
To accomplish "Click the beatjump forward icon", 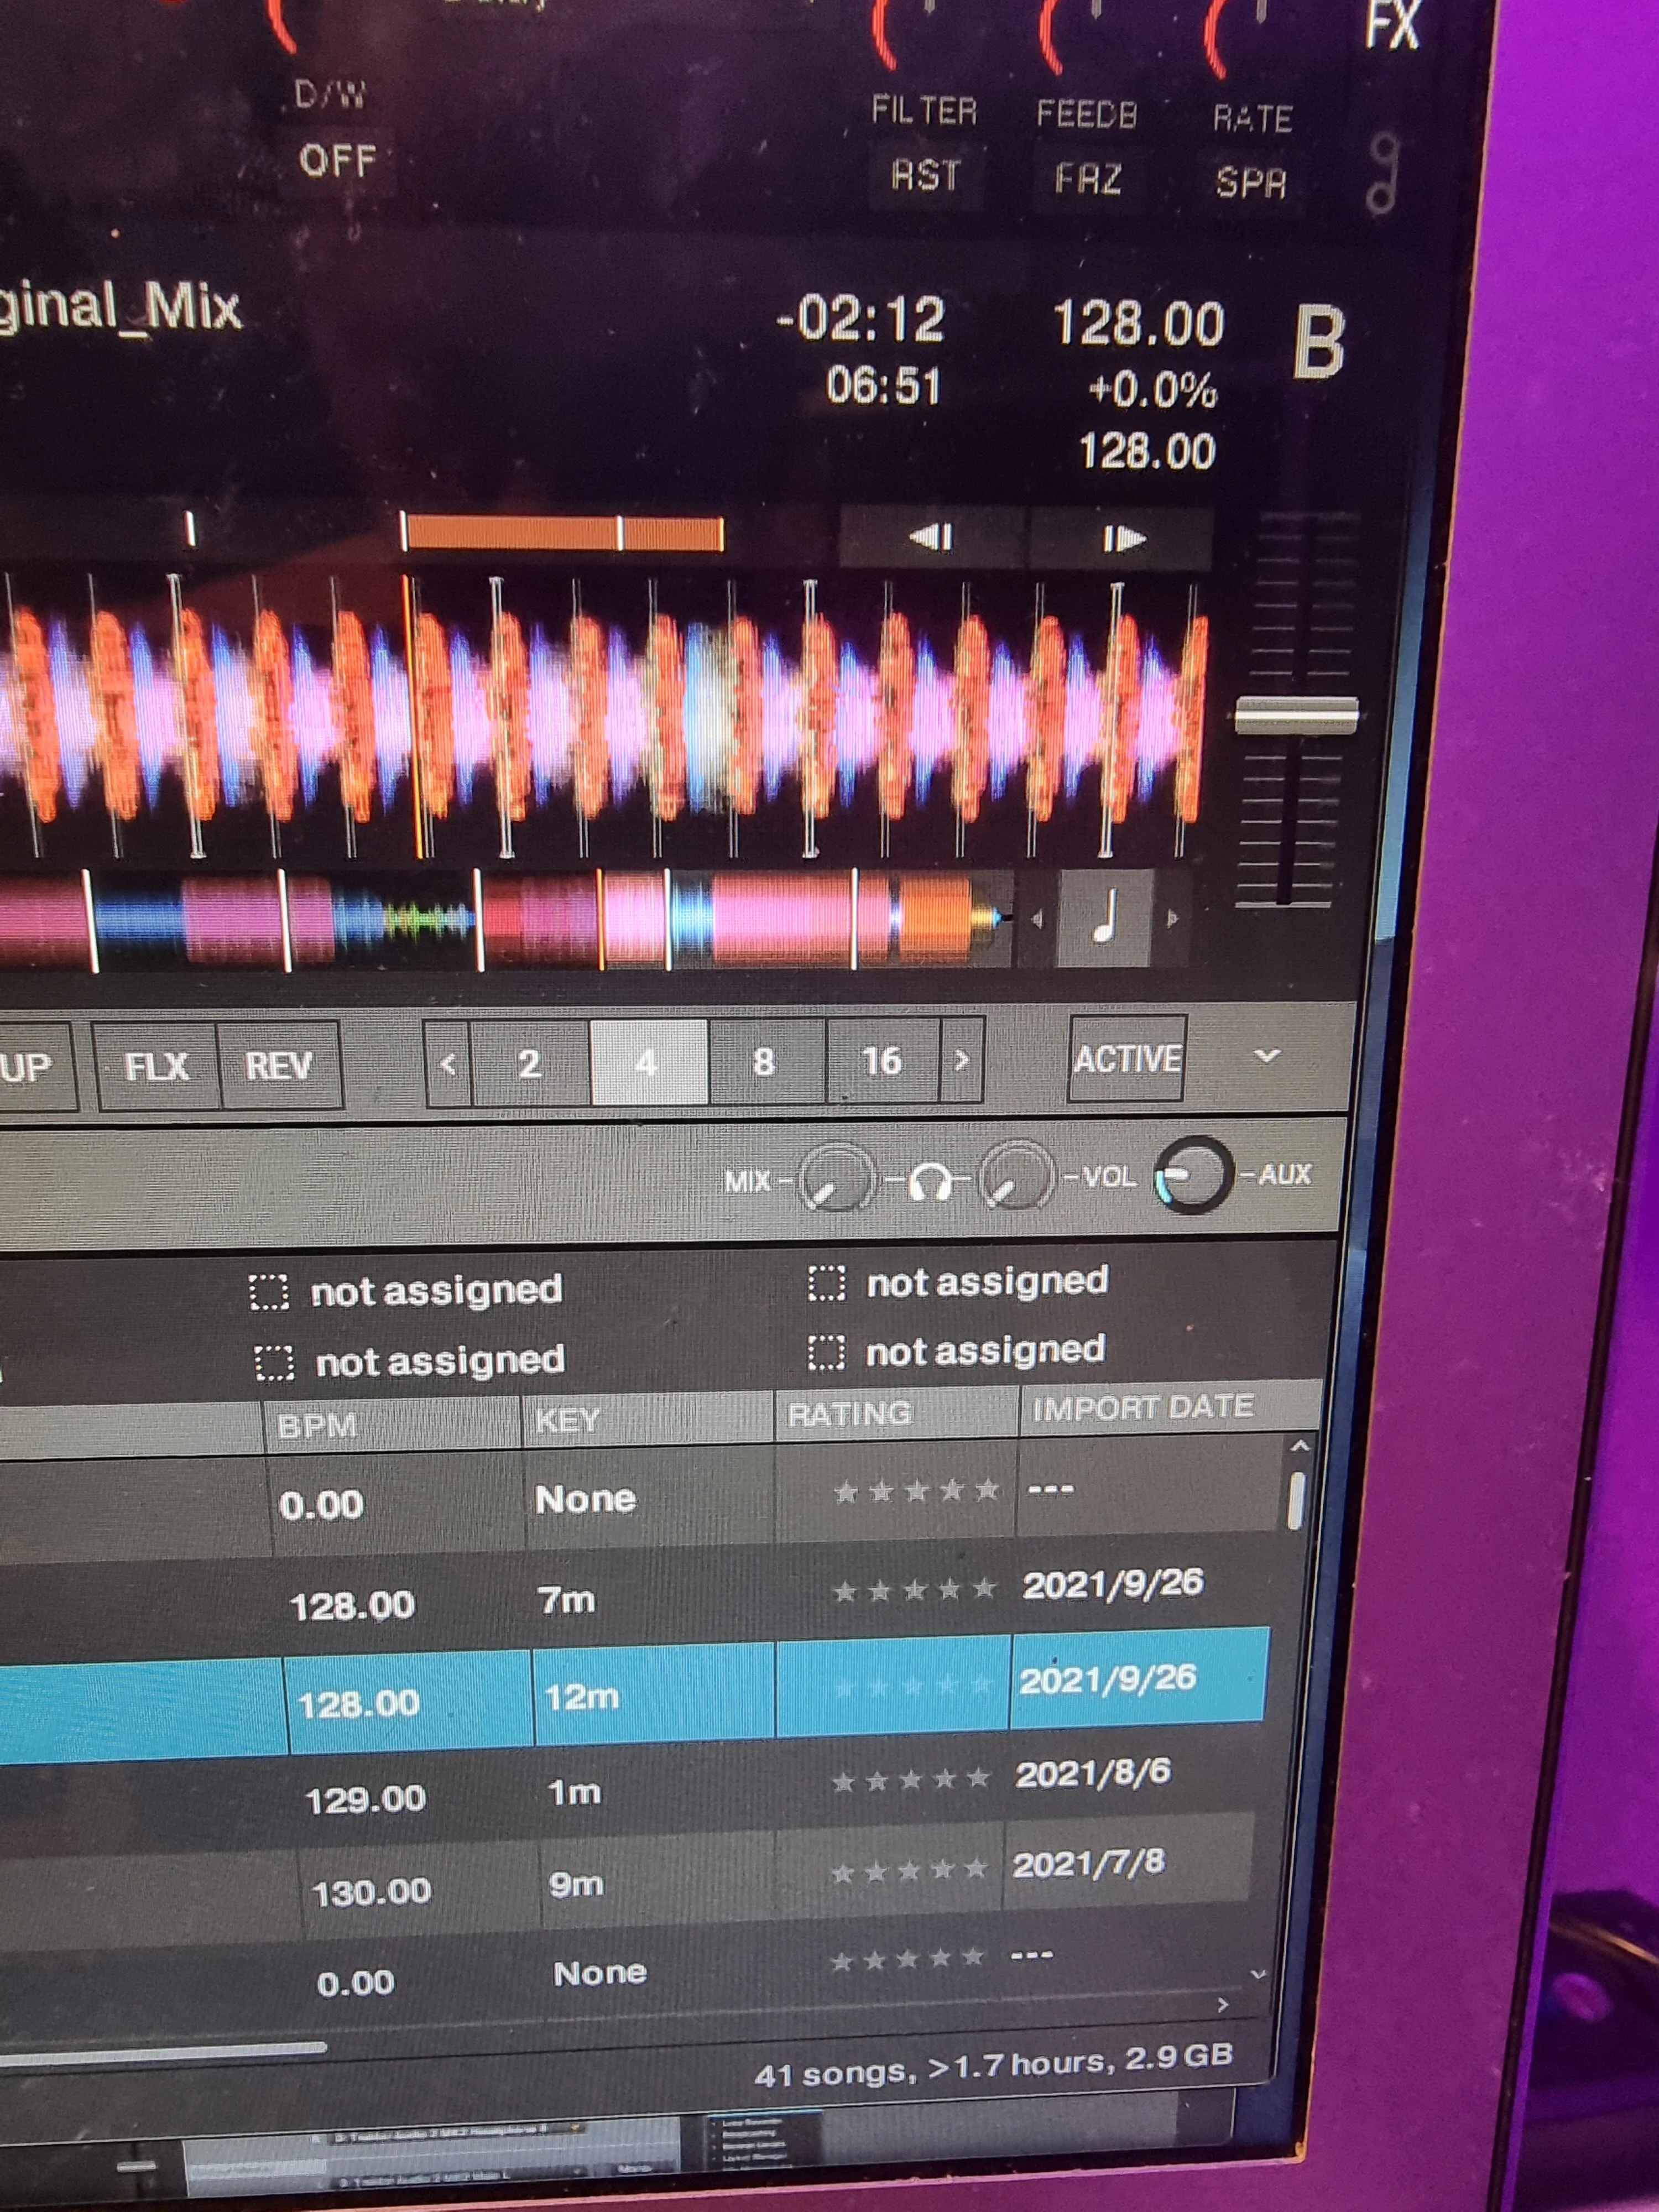I will (1122, 540).
